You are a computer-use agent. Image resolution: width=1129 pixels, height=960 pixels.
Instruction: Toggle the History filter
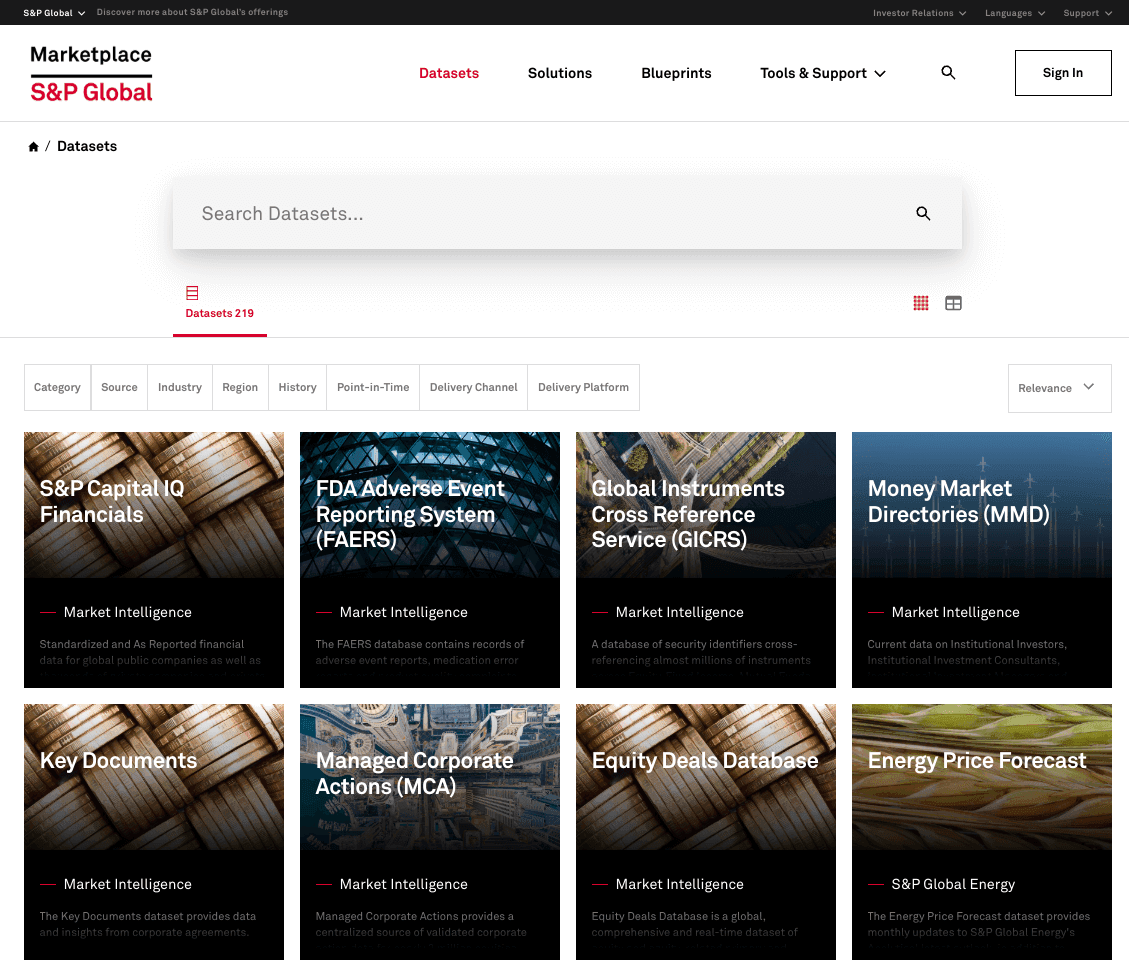[x=296, y=387]
